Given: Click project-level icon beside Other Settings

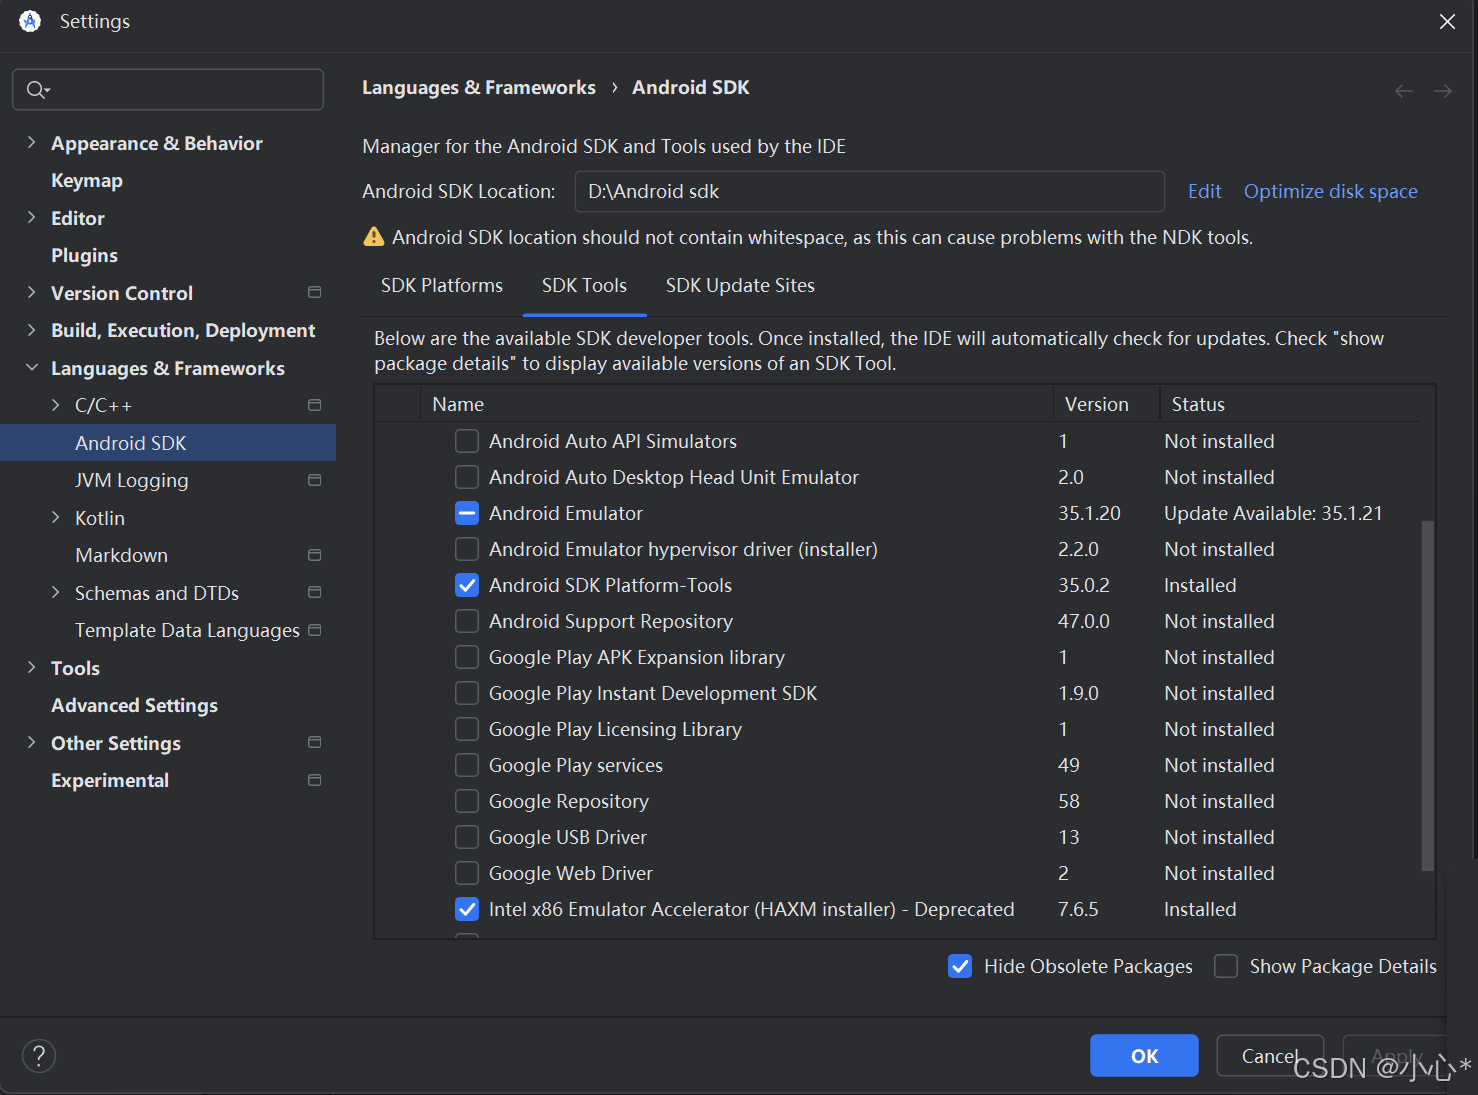Looking at the screenshot, I should [x=315, y=742].
